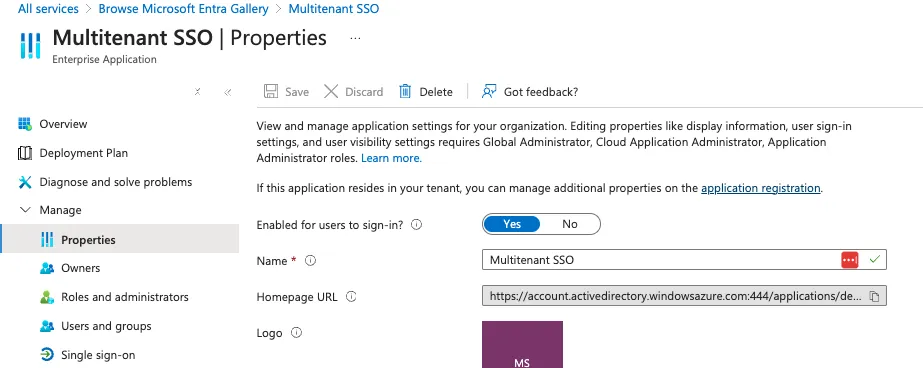Click the sidebar expand/collapse arrows control
Image resolution: width=923 pixels, height=368 pixels.
point(198,91)
